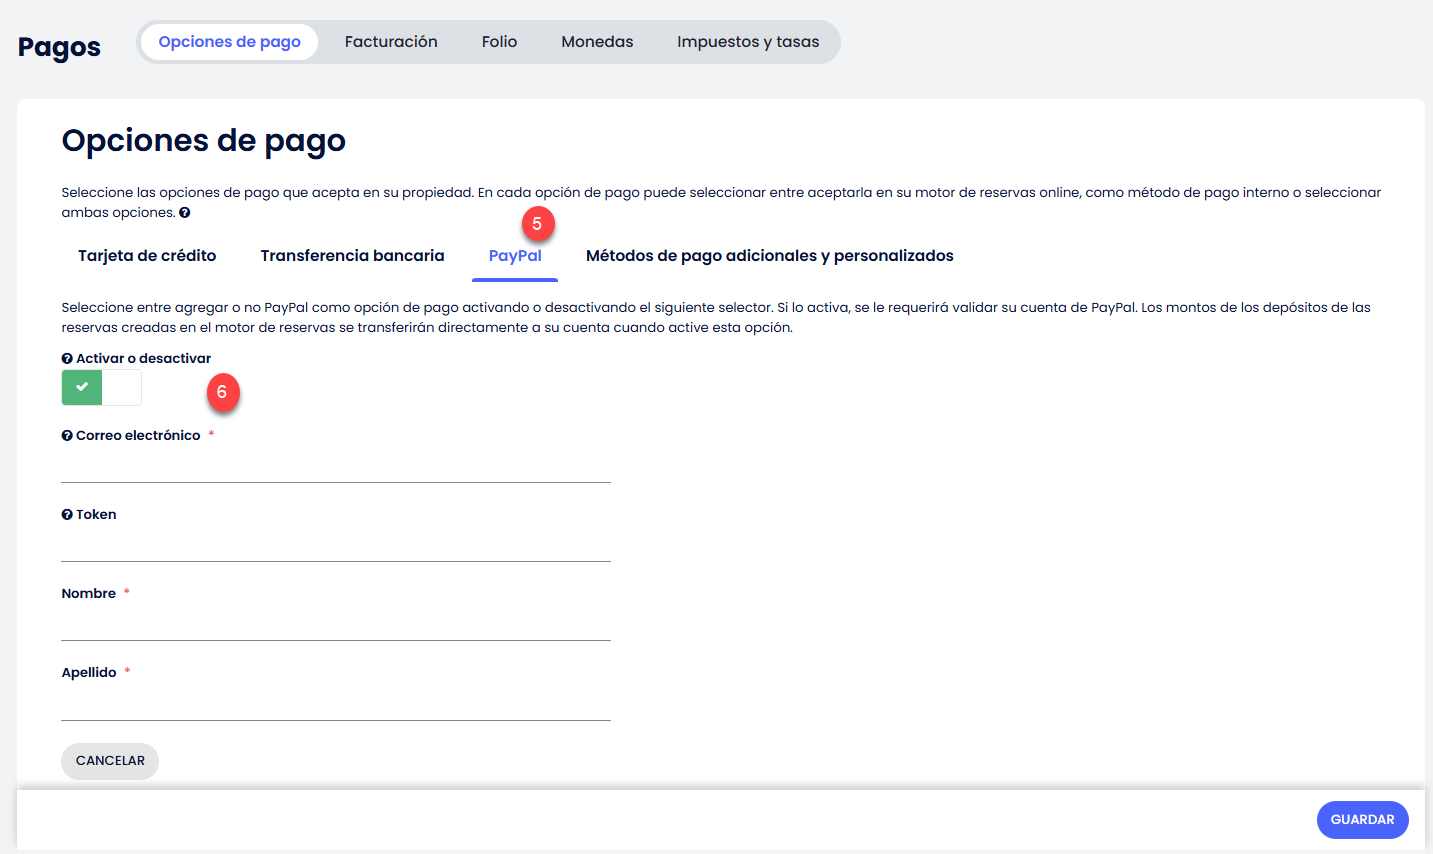Open the Transferencia bancaria tab
The height and width of the screenshot is (854, 1433).
(x=352, y=256)
